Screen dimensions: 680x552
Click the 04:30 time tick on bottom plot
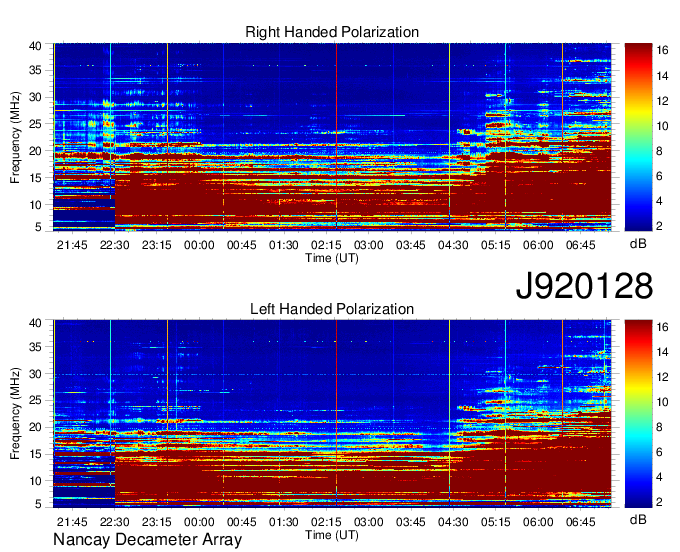[453, 522]
